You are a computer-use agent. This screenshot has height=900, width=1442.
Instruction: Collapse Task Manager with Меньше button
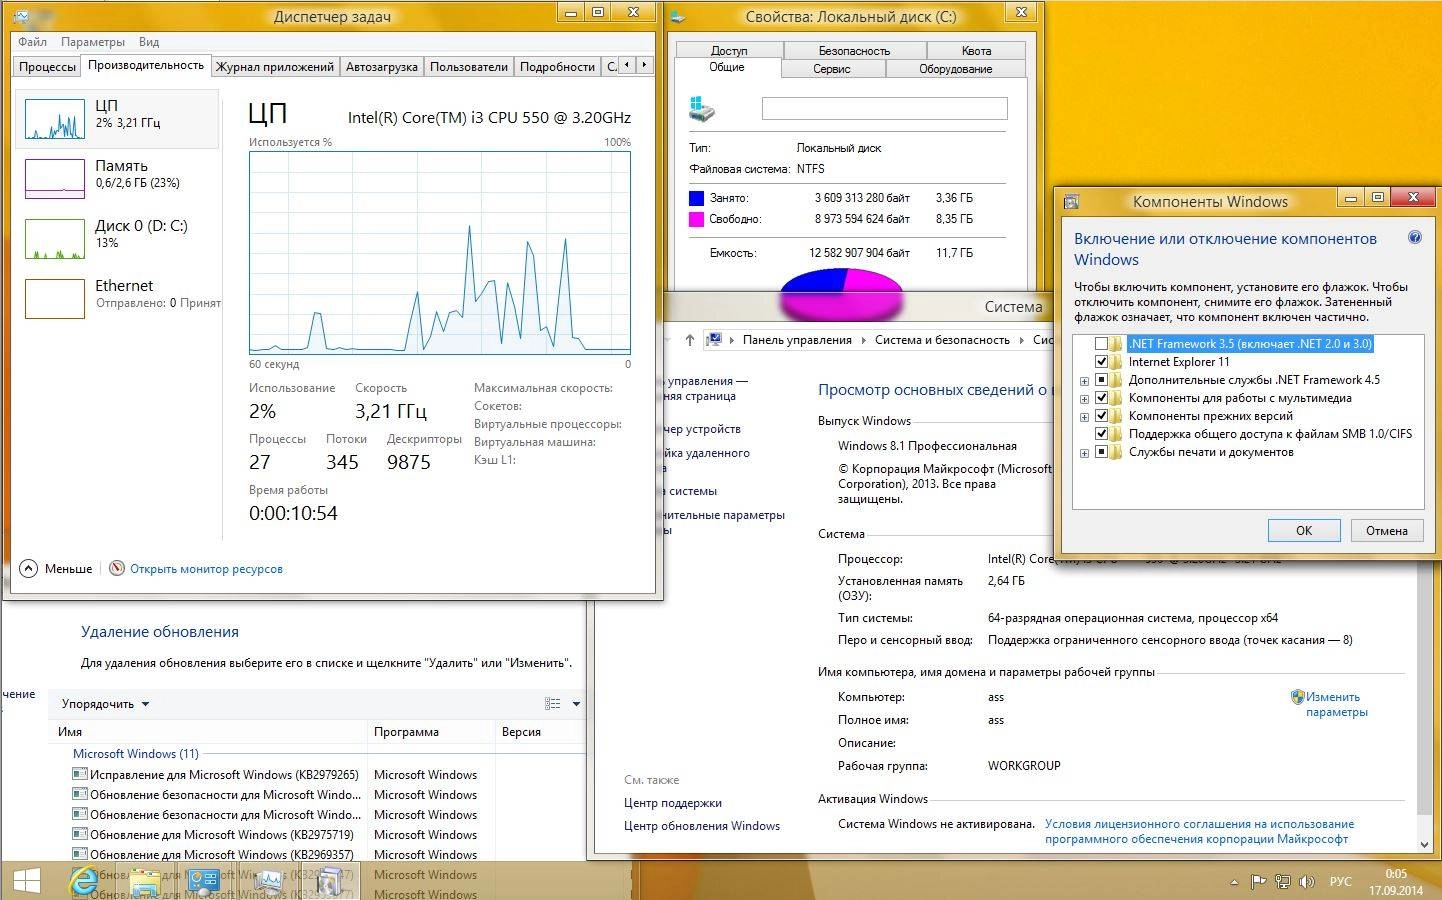click(56, 568)
